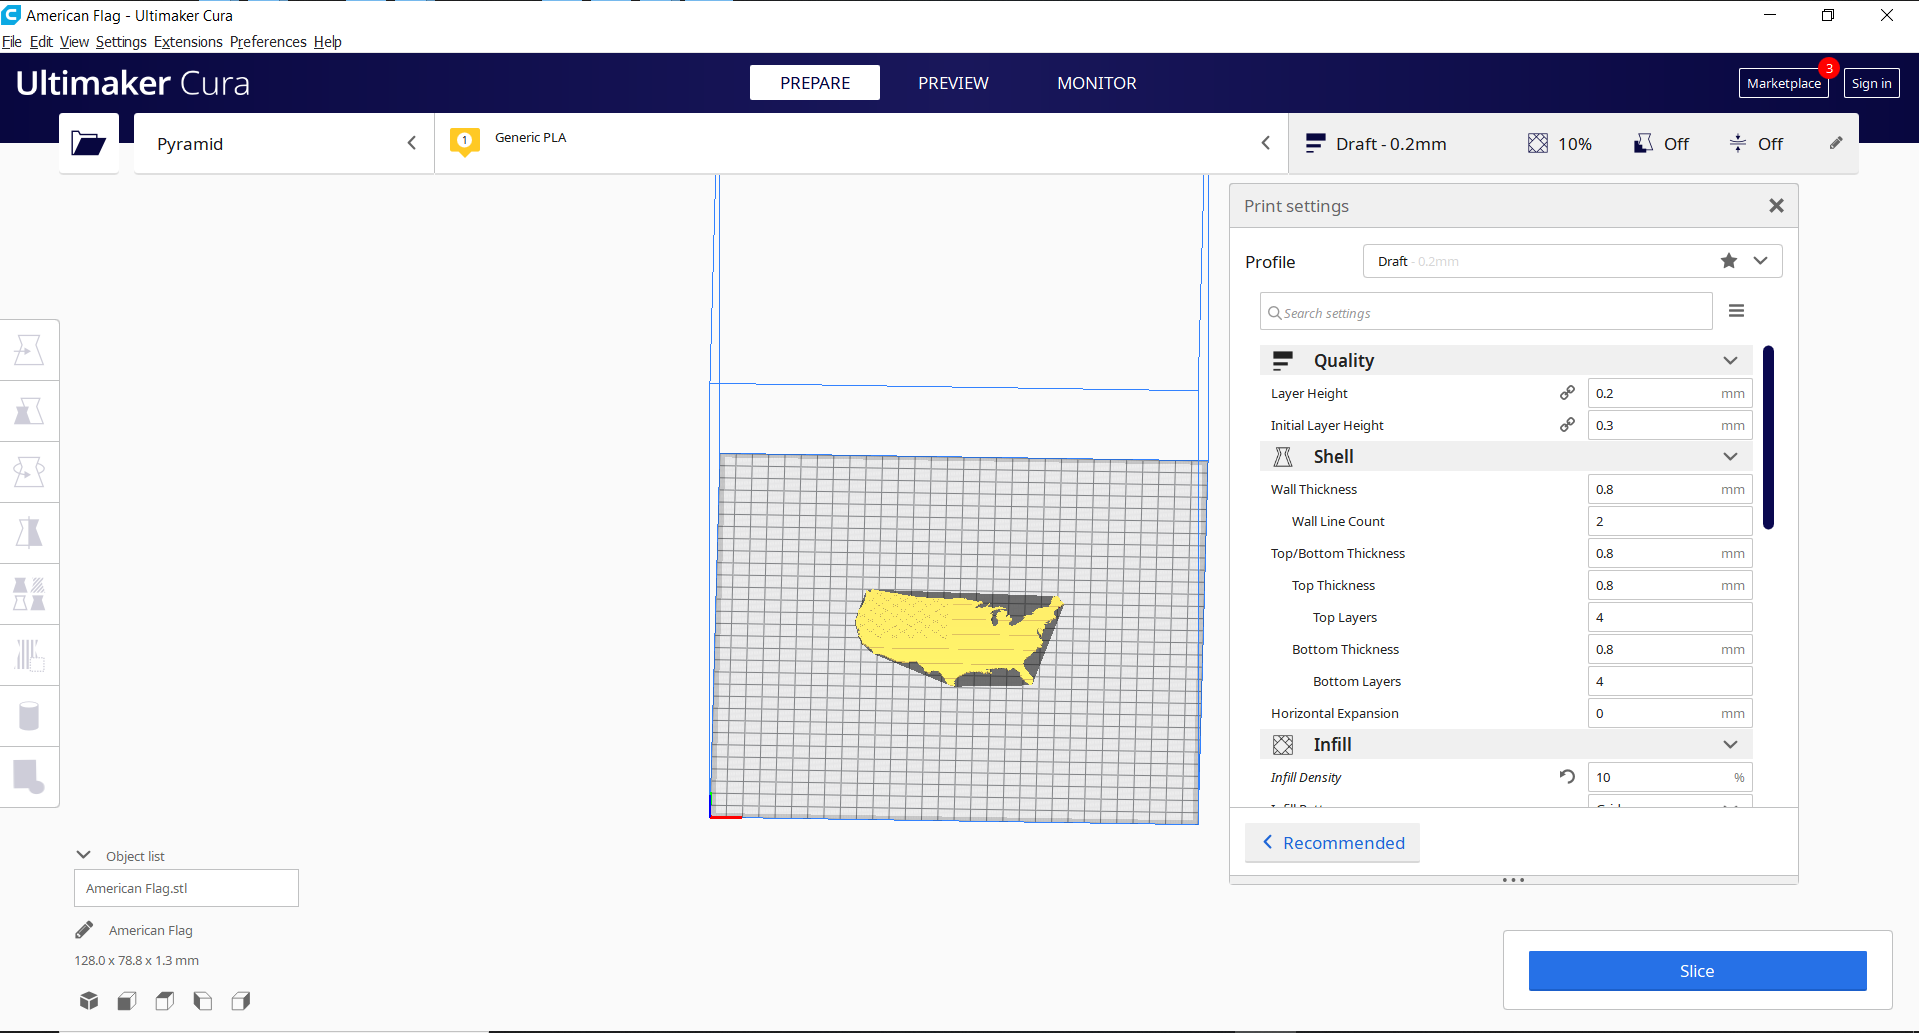Click the Layer Height value field

[1670, 393]
